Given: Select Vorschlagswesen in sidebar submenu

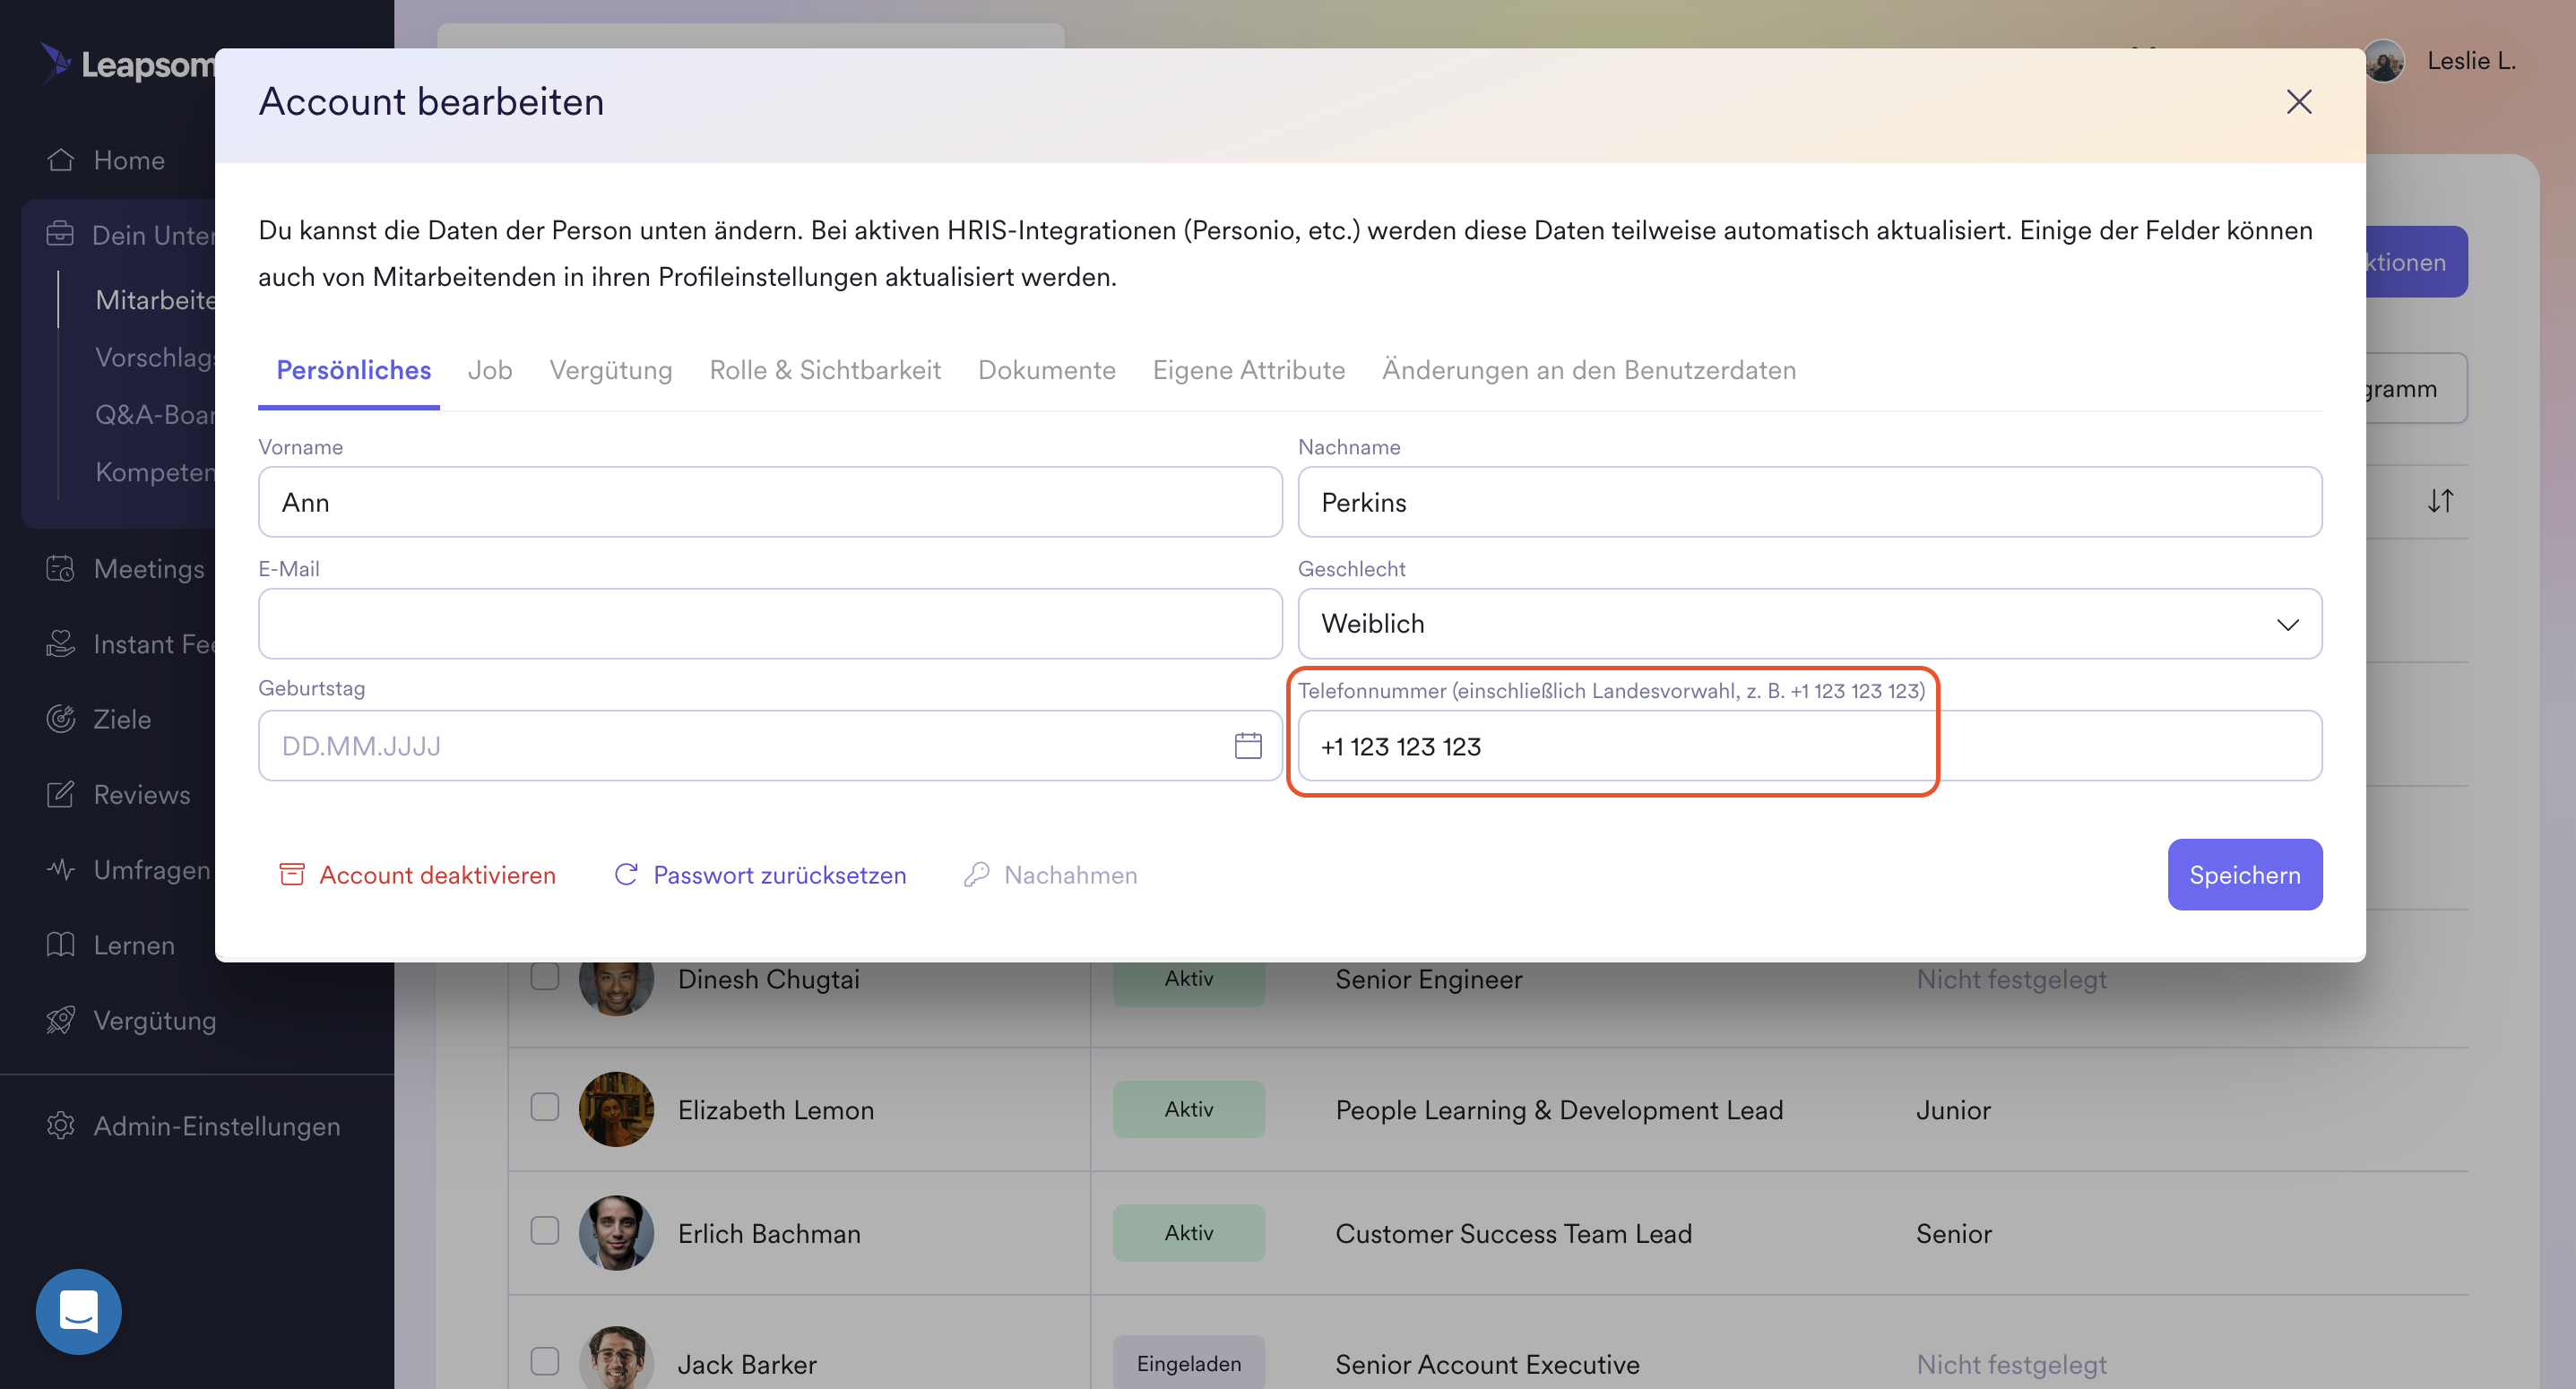Looking at the screenshot, I should click(x=155, y=357).
